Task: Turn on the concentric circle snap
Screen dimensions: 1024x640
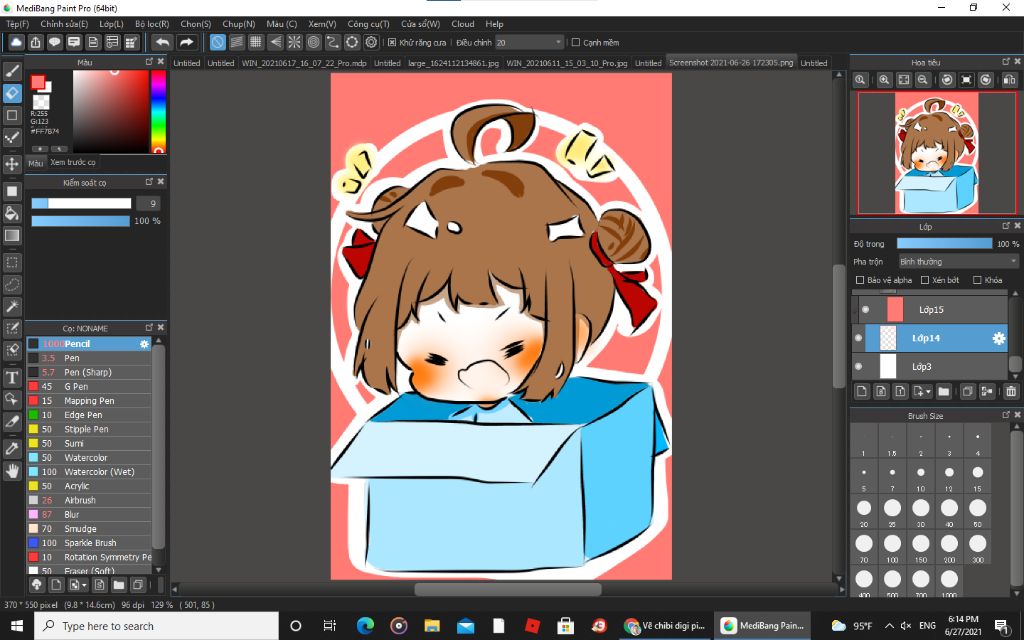Action: click(314, 42)
